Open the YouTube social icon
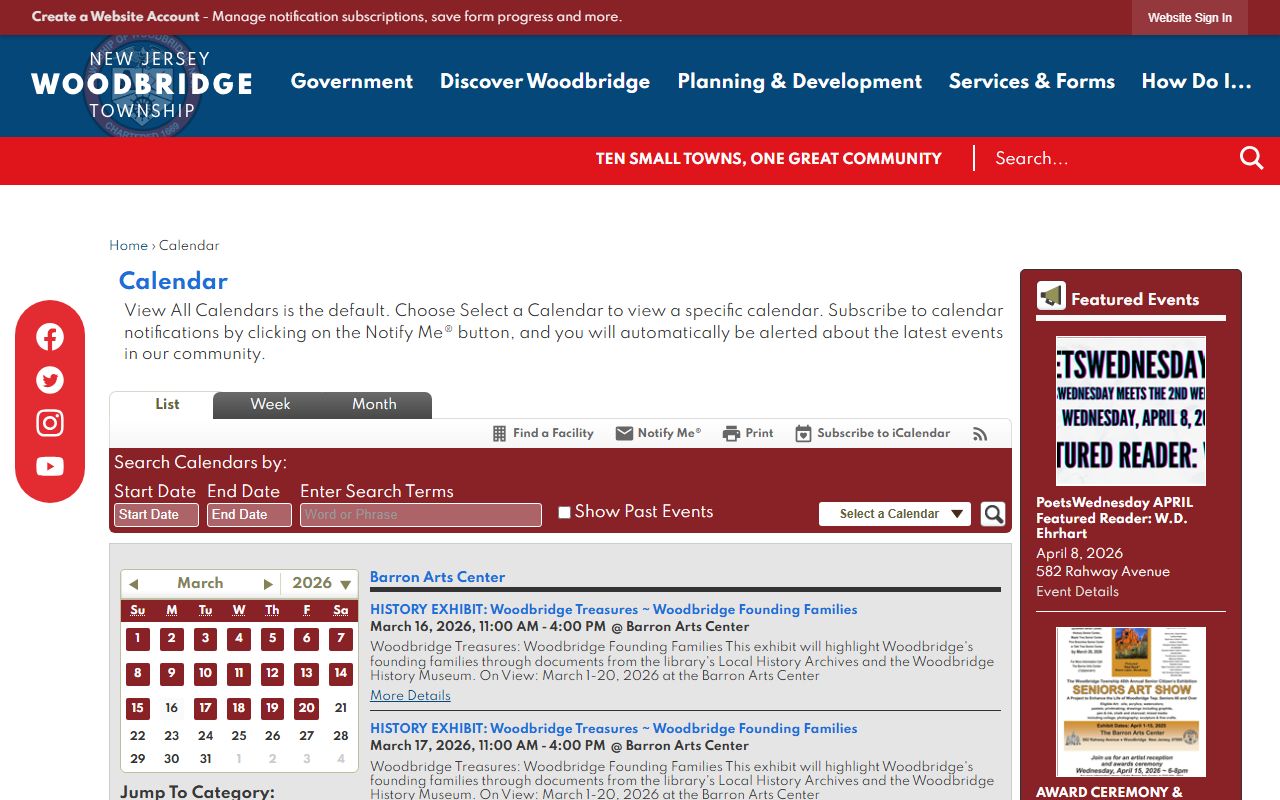Viewport: 1280px width, 800px height. tap(50, 466)
